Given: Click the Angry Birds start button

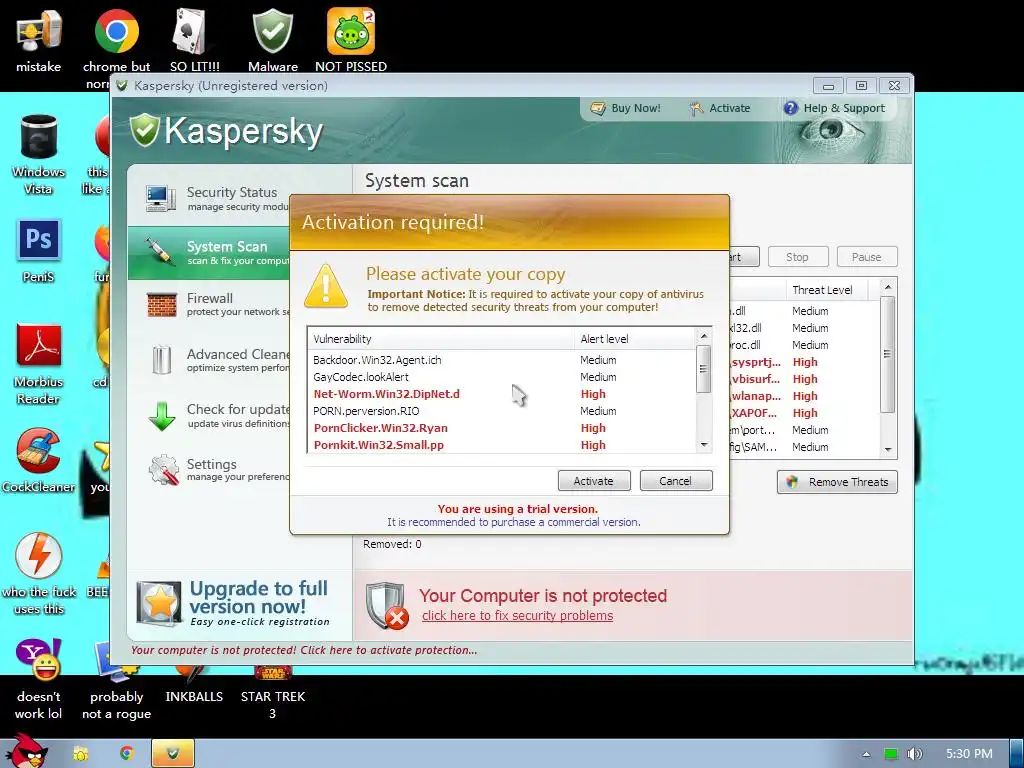Looking at the screenshot, I should tap(27, 751).
